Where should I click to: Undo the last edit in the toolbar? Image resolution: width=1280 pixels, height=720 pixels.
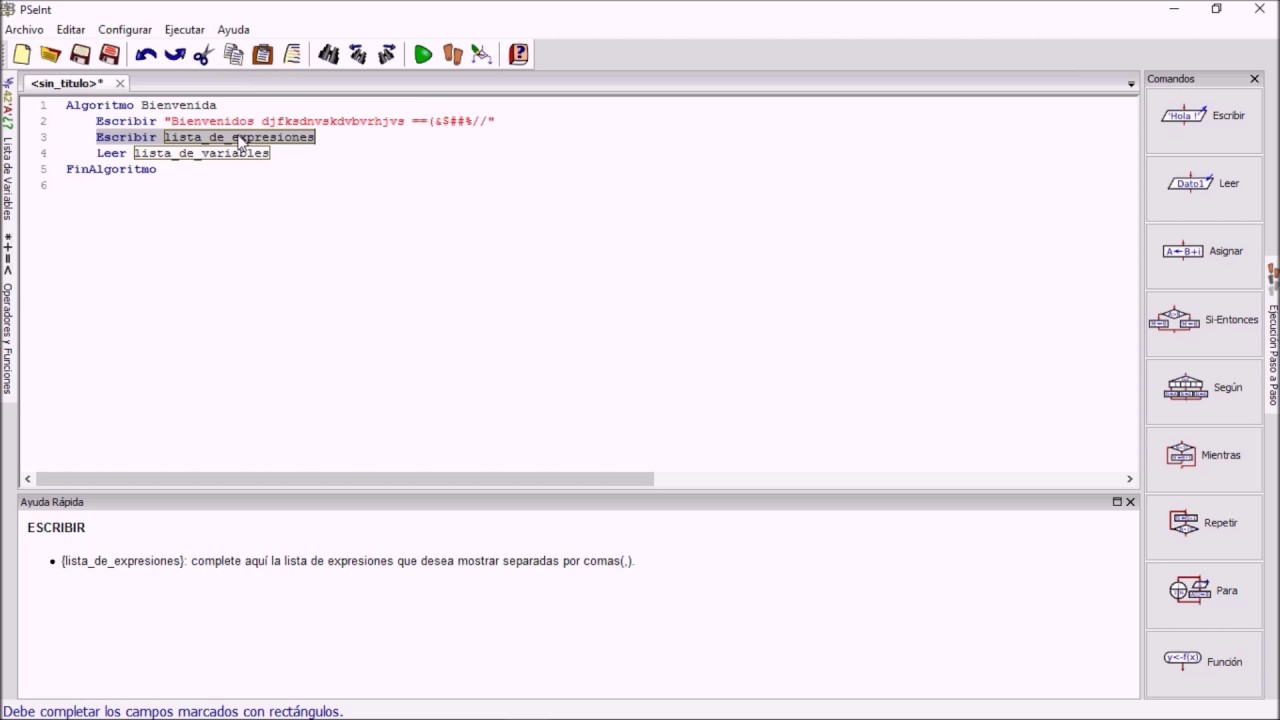coord(146,55)
